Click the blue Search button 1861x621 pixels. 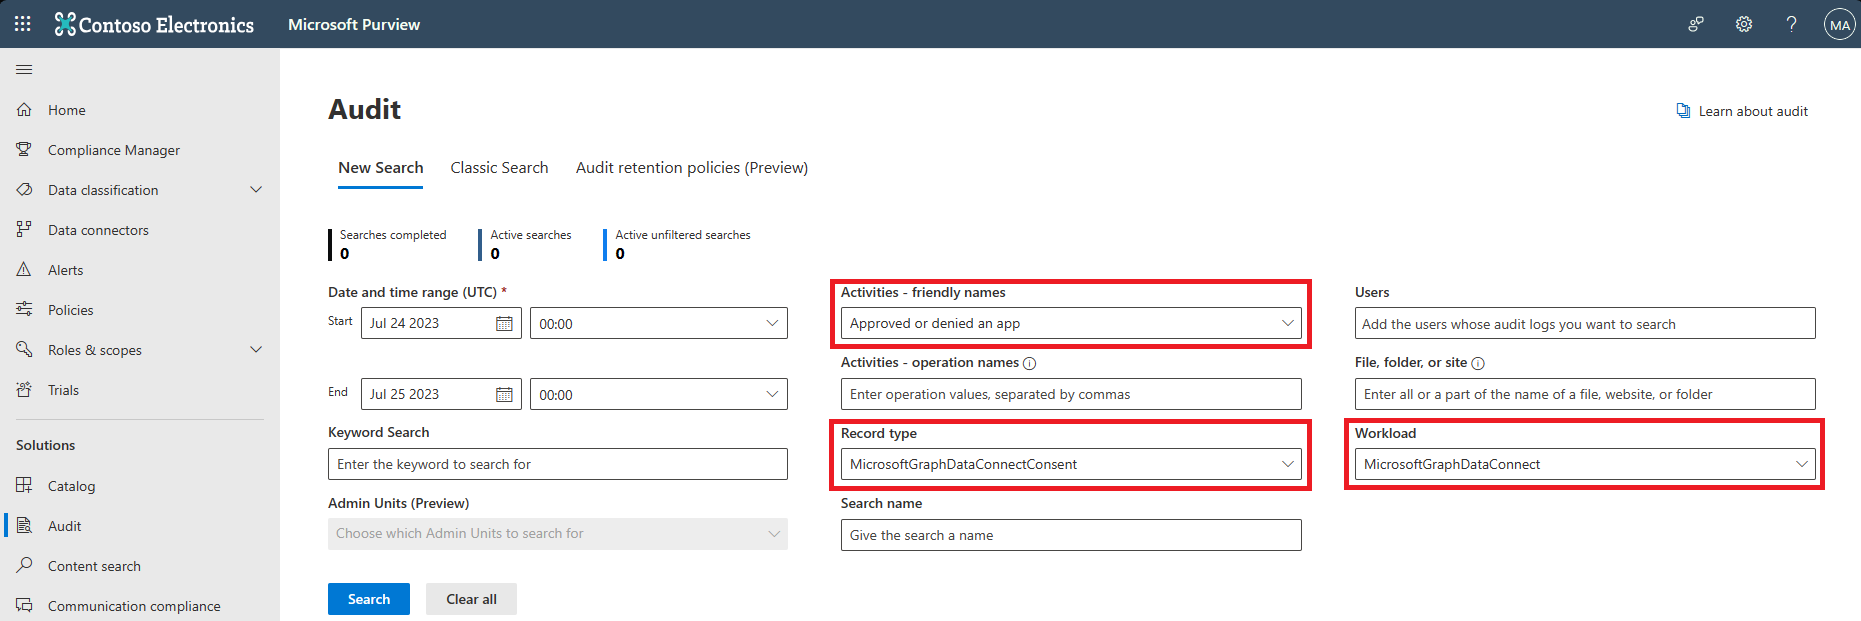click(369, 599)
